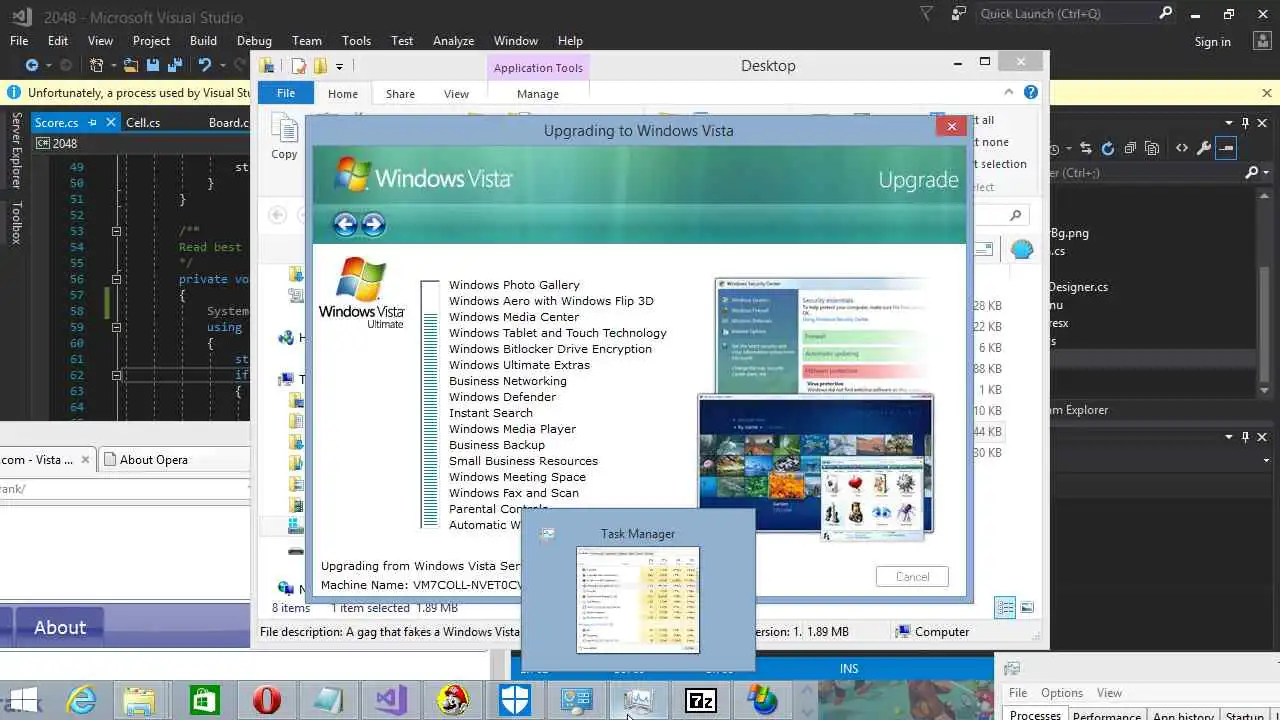Click the Auto Hide pin of Solution Explorer
Screen dimensions: 1280x720
coord(1246,122)
